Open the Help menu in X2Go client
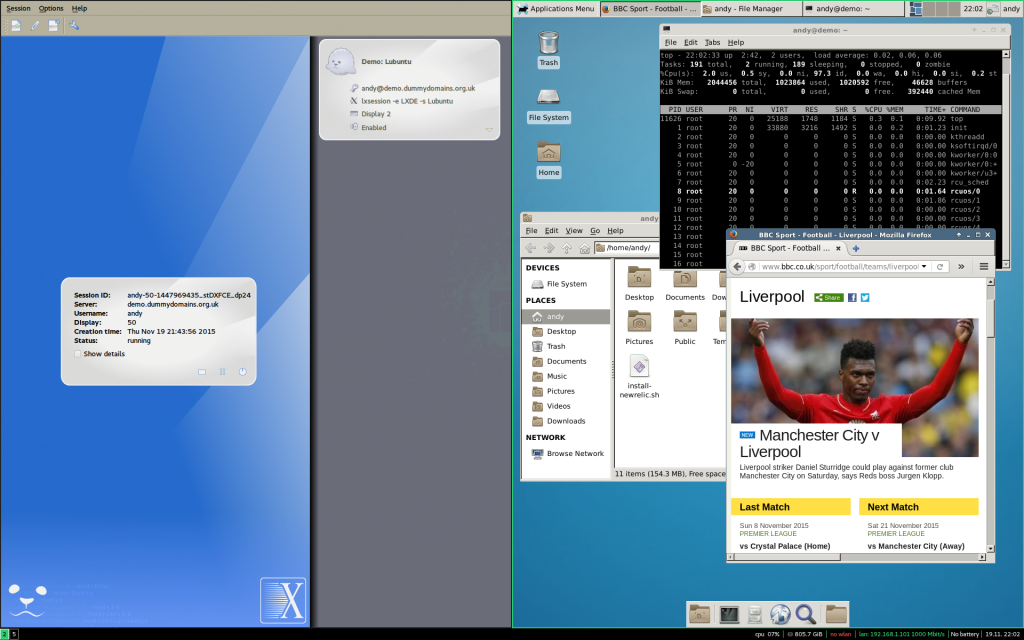This screenshot has width=1024, height=640. tap(79, 8)
